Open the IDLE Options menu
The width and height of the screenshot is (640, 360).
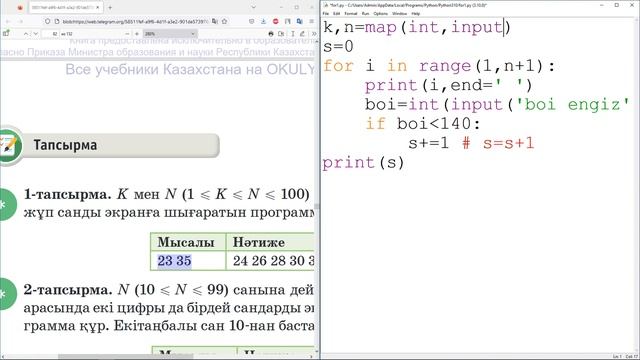point(380,13)
